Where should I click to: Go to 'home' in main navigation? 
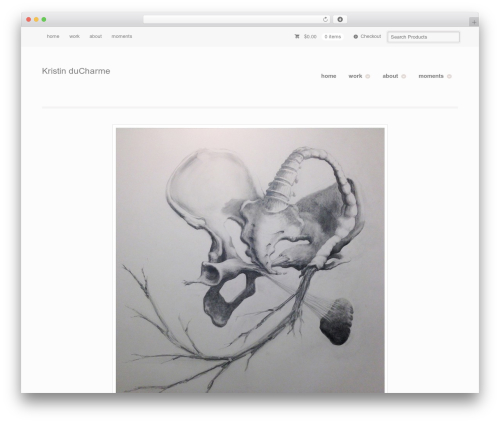[328, 76]
